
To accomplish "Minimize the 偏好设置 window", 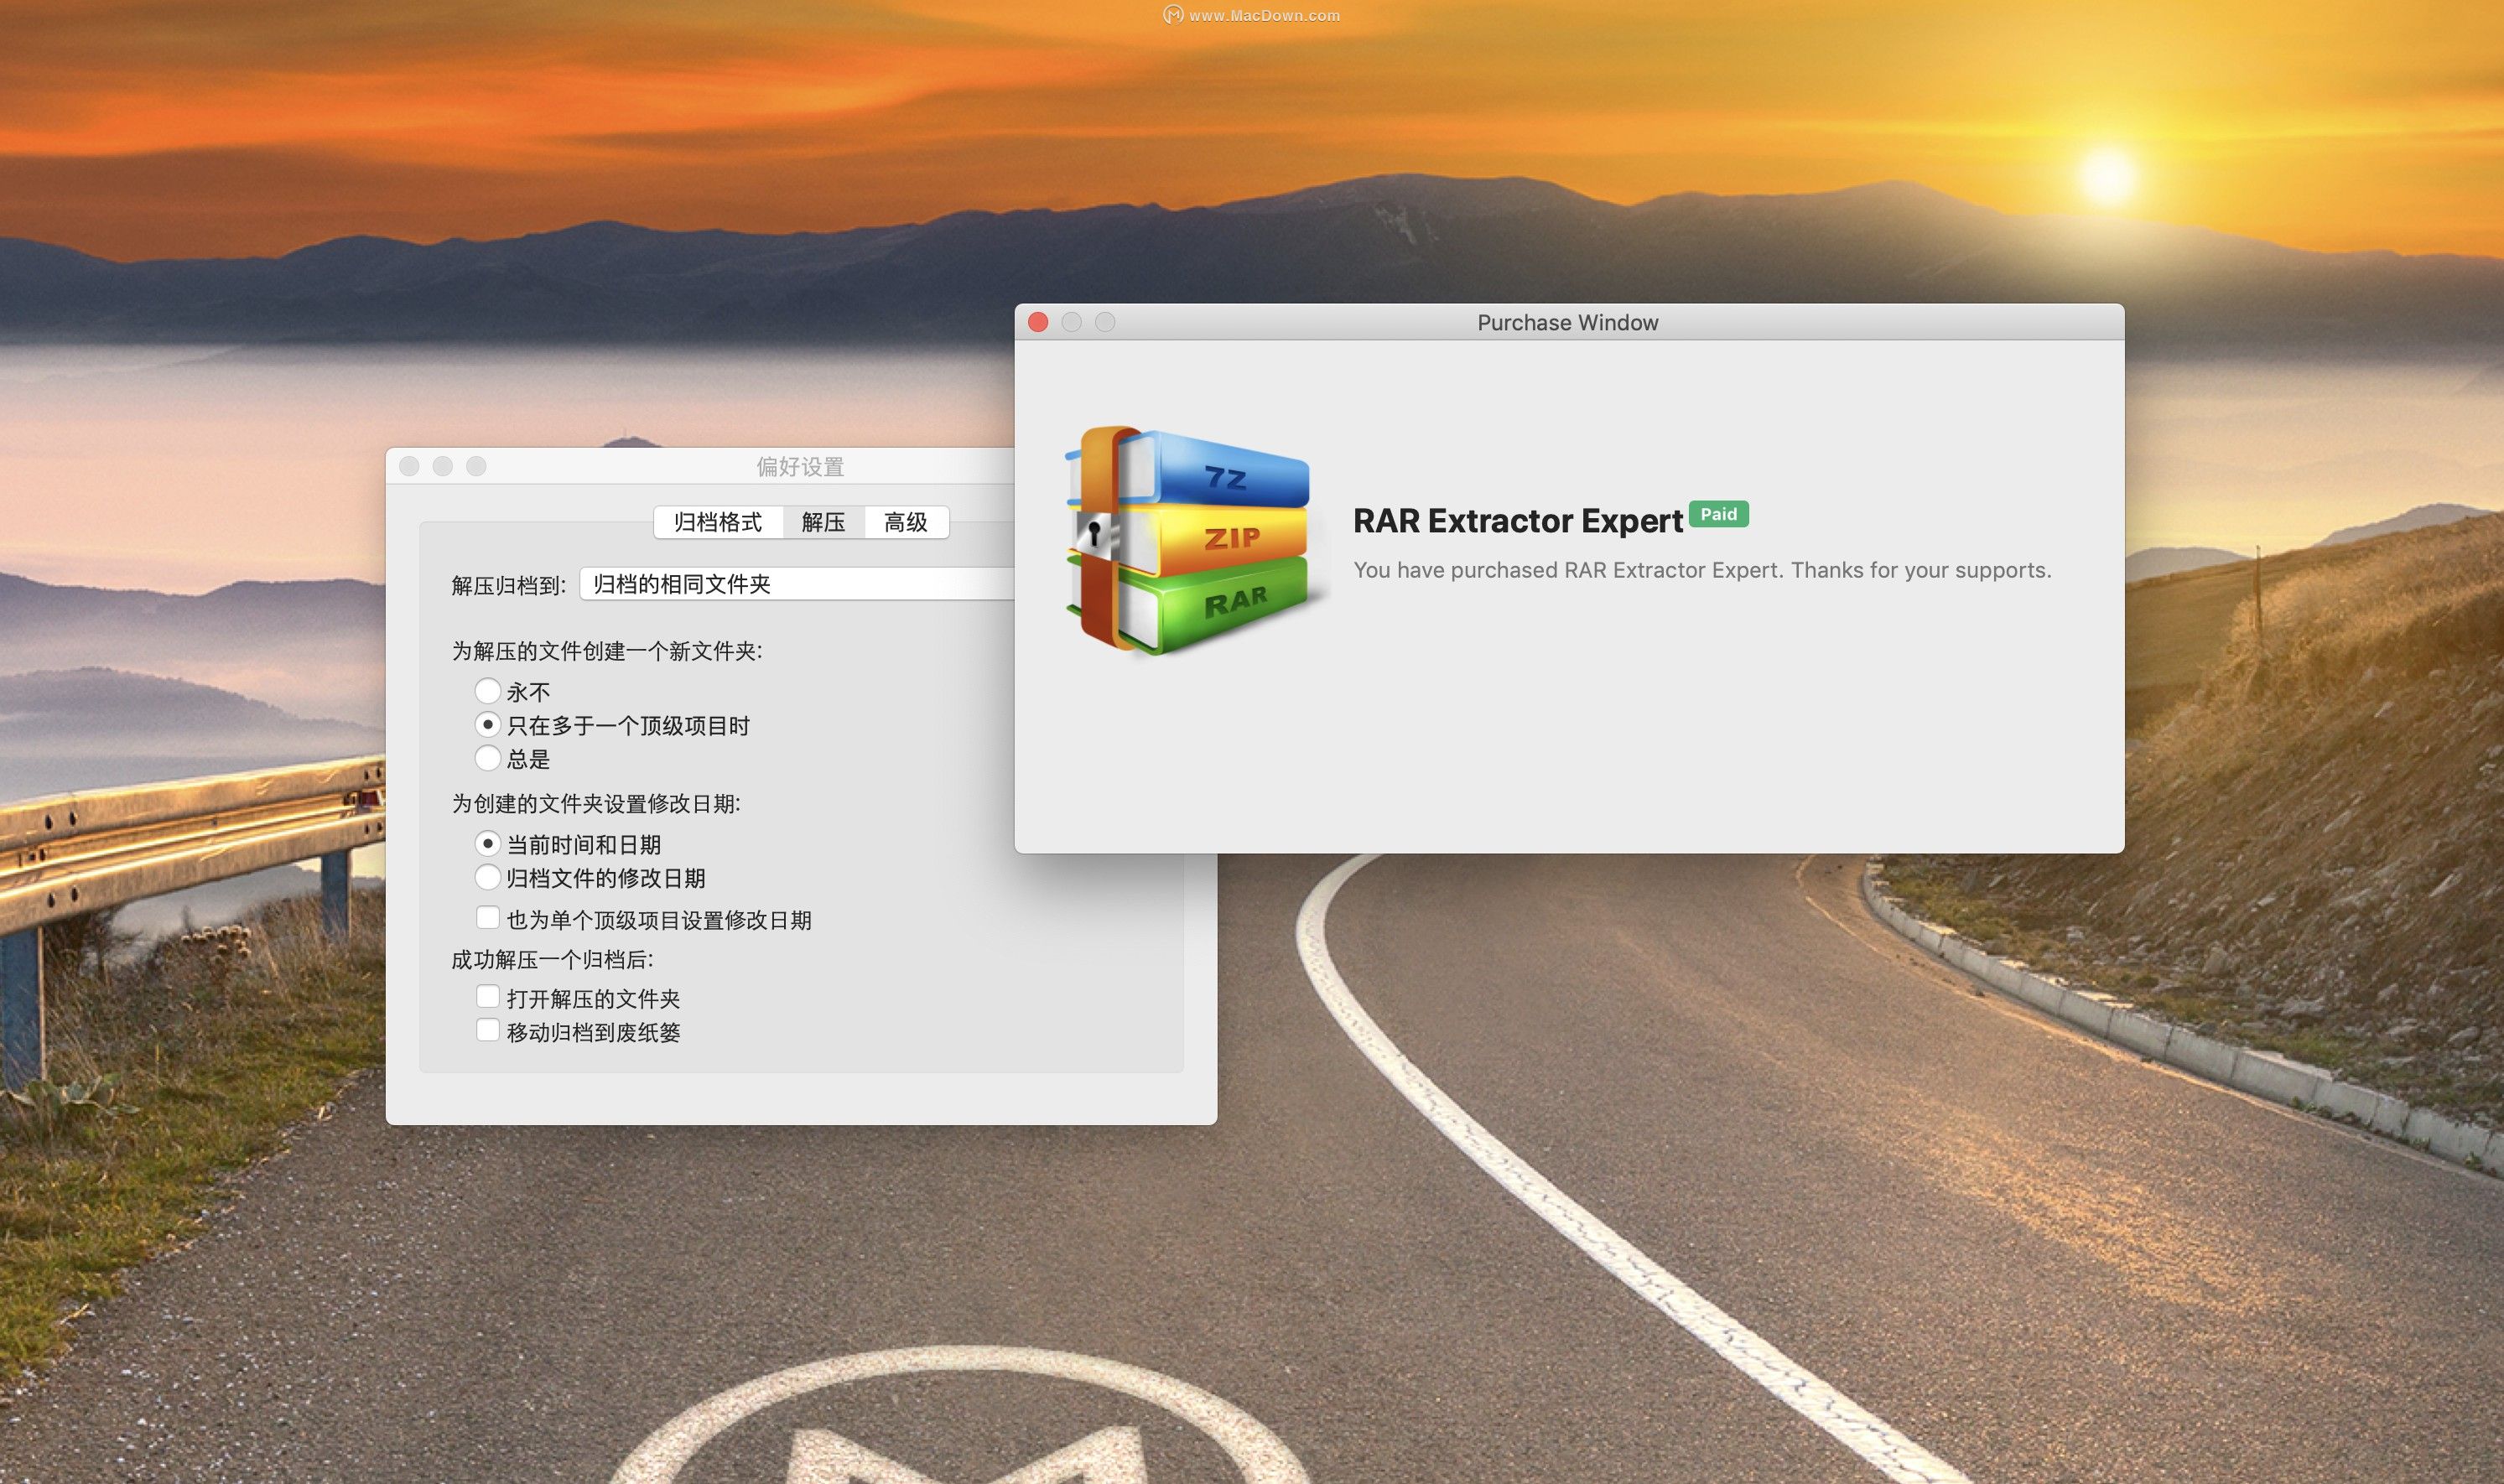I will click(x=443, y=466).
